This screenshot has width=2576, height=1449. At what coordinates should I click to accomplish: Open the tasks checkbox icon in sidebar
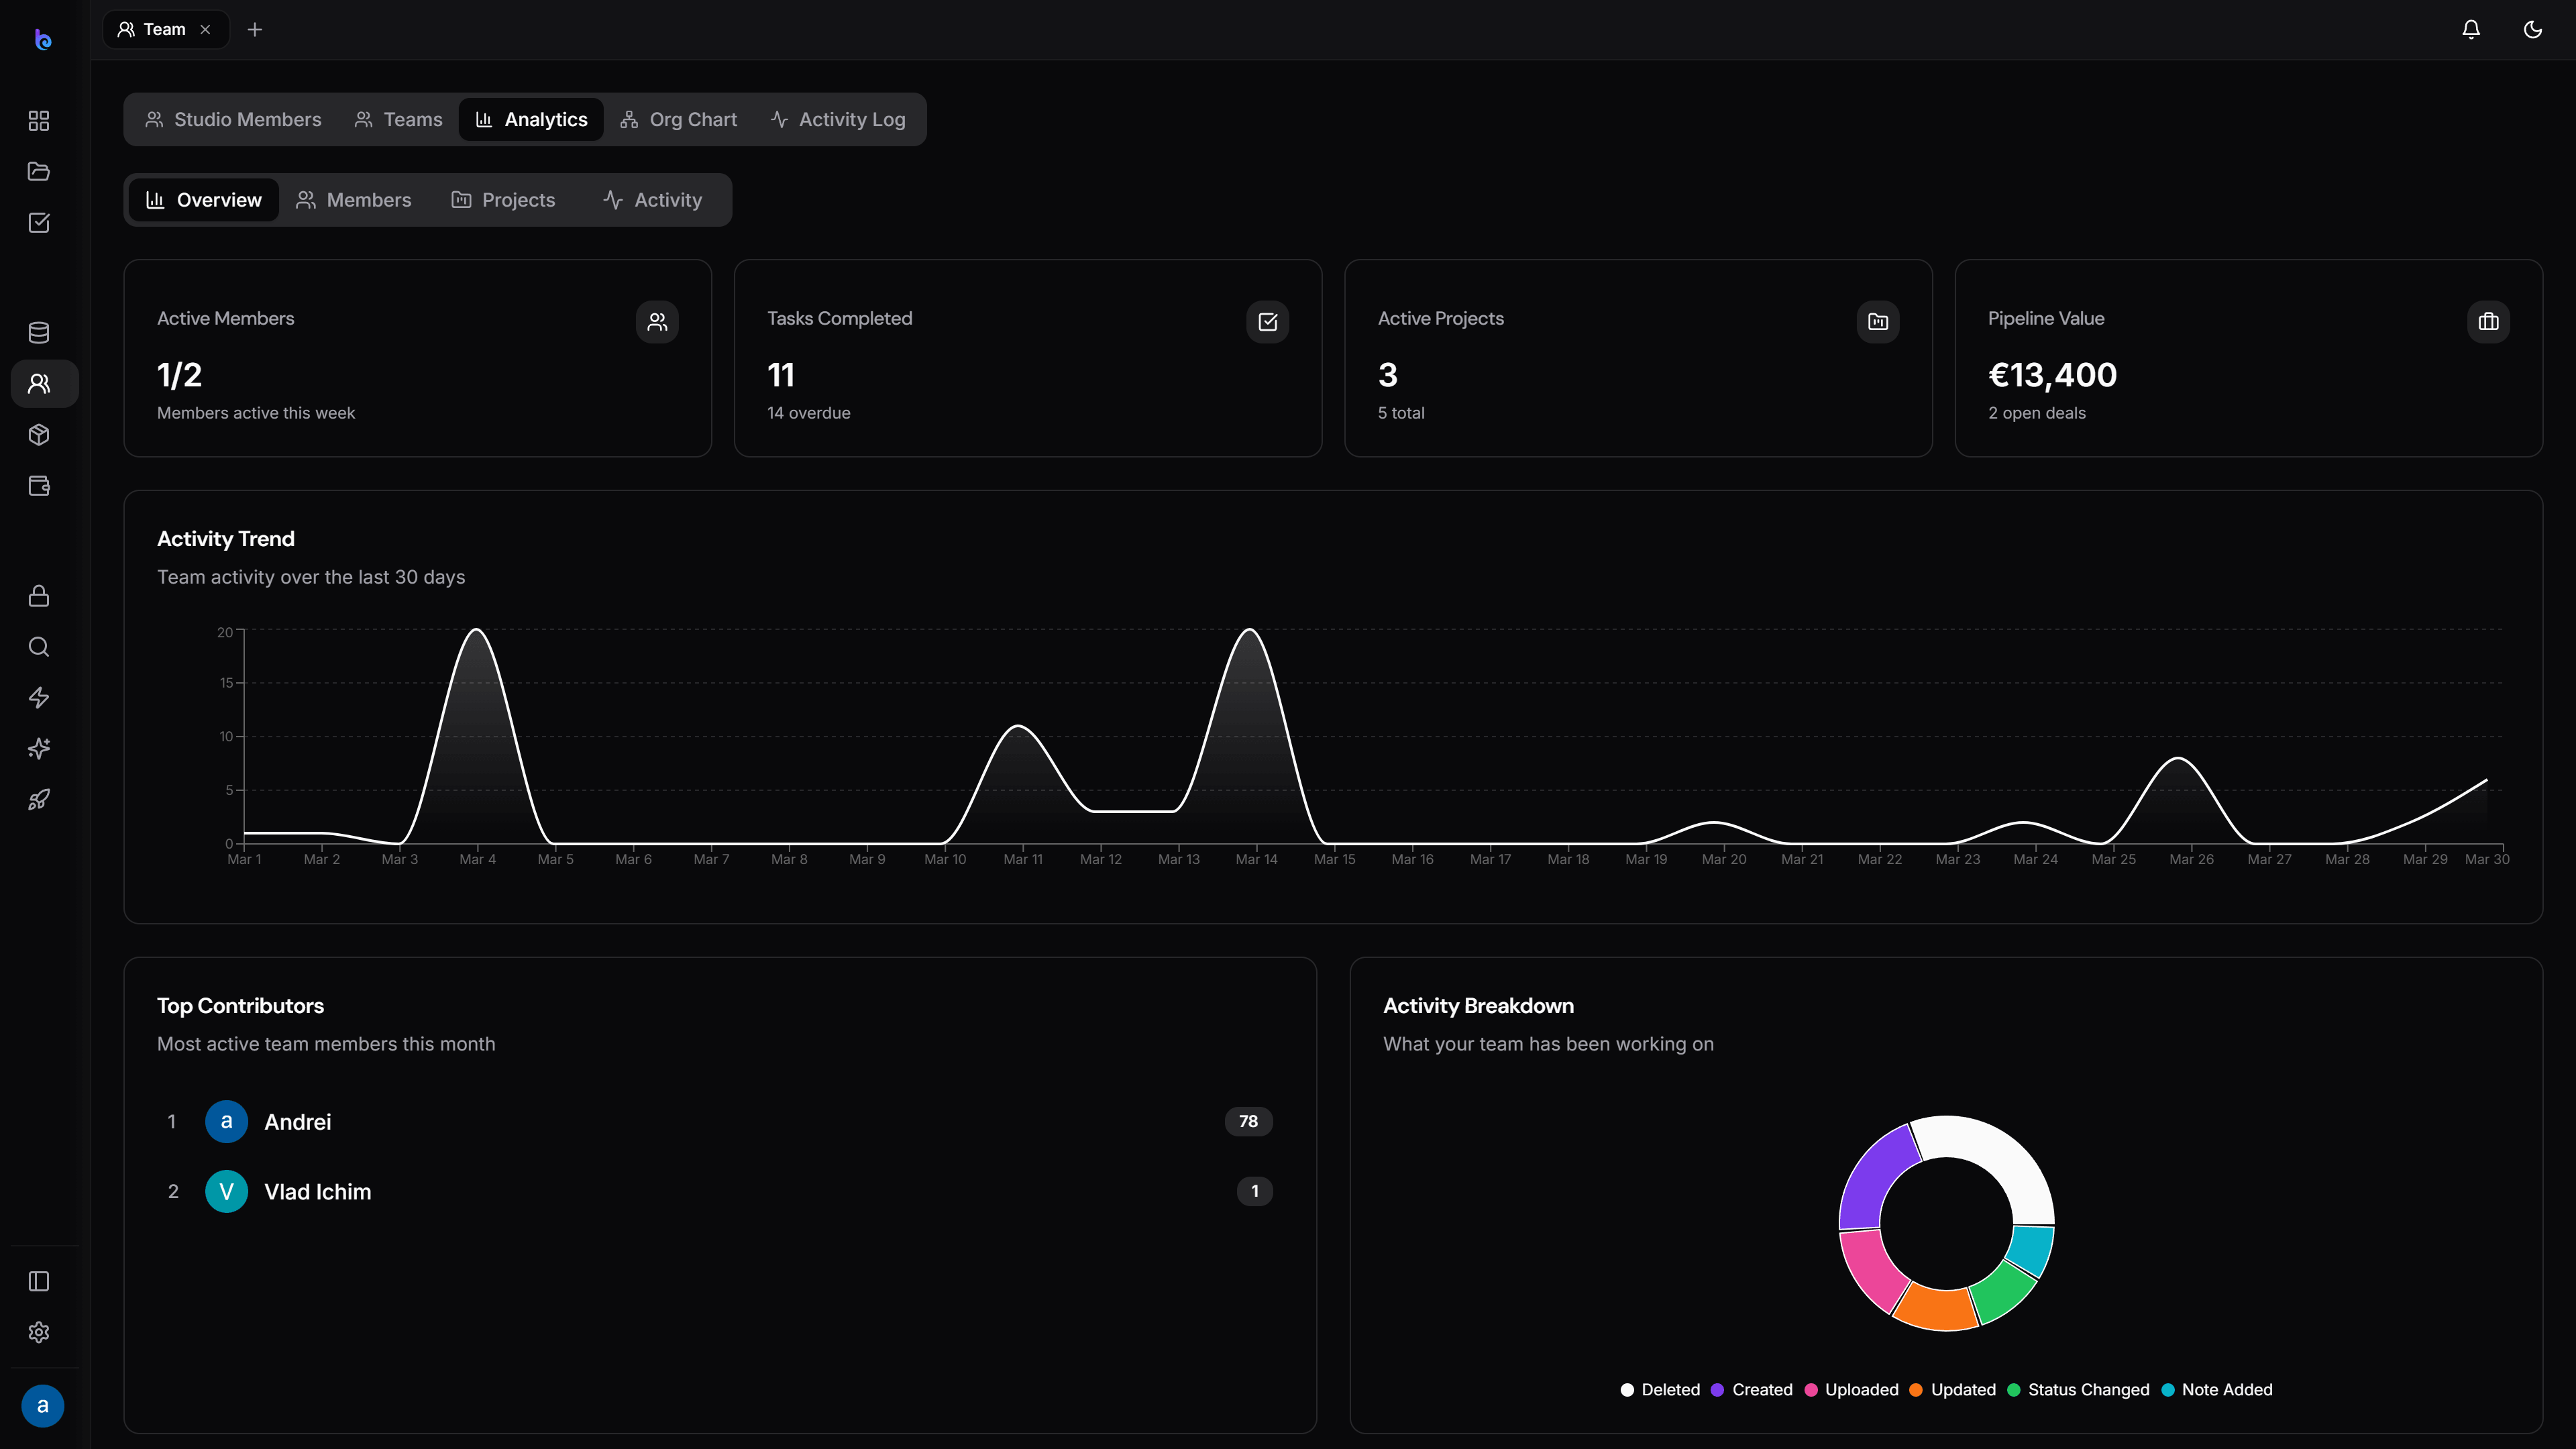(39, 222)
